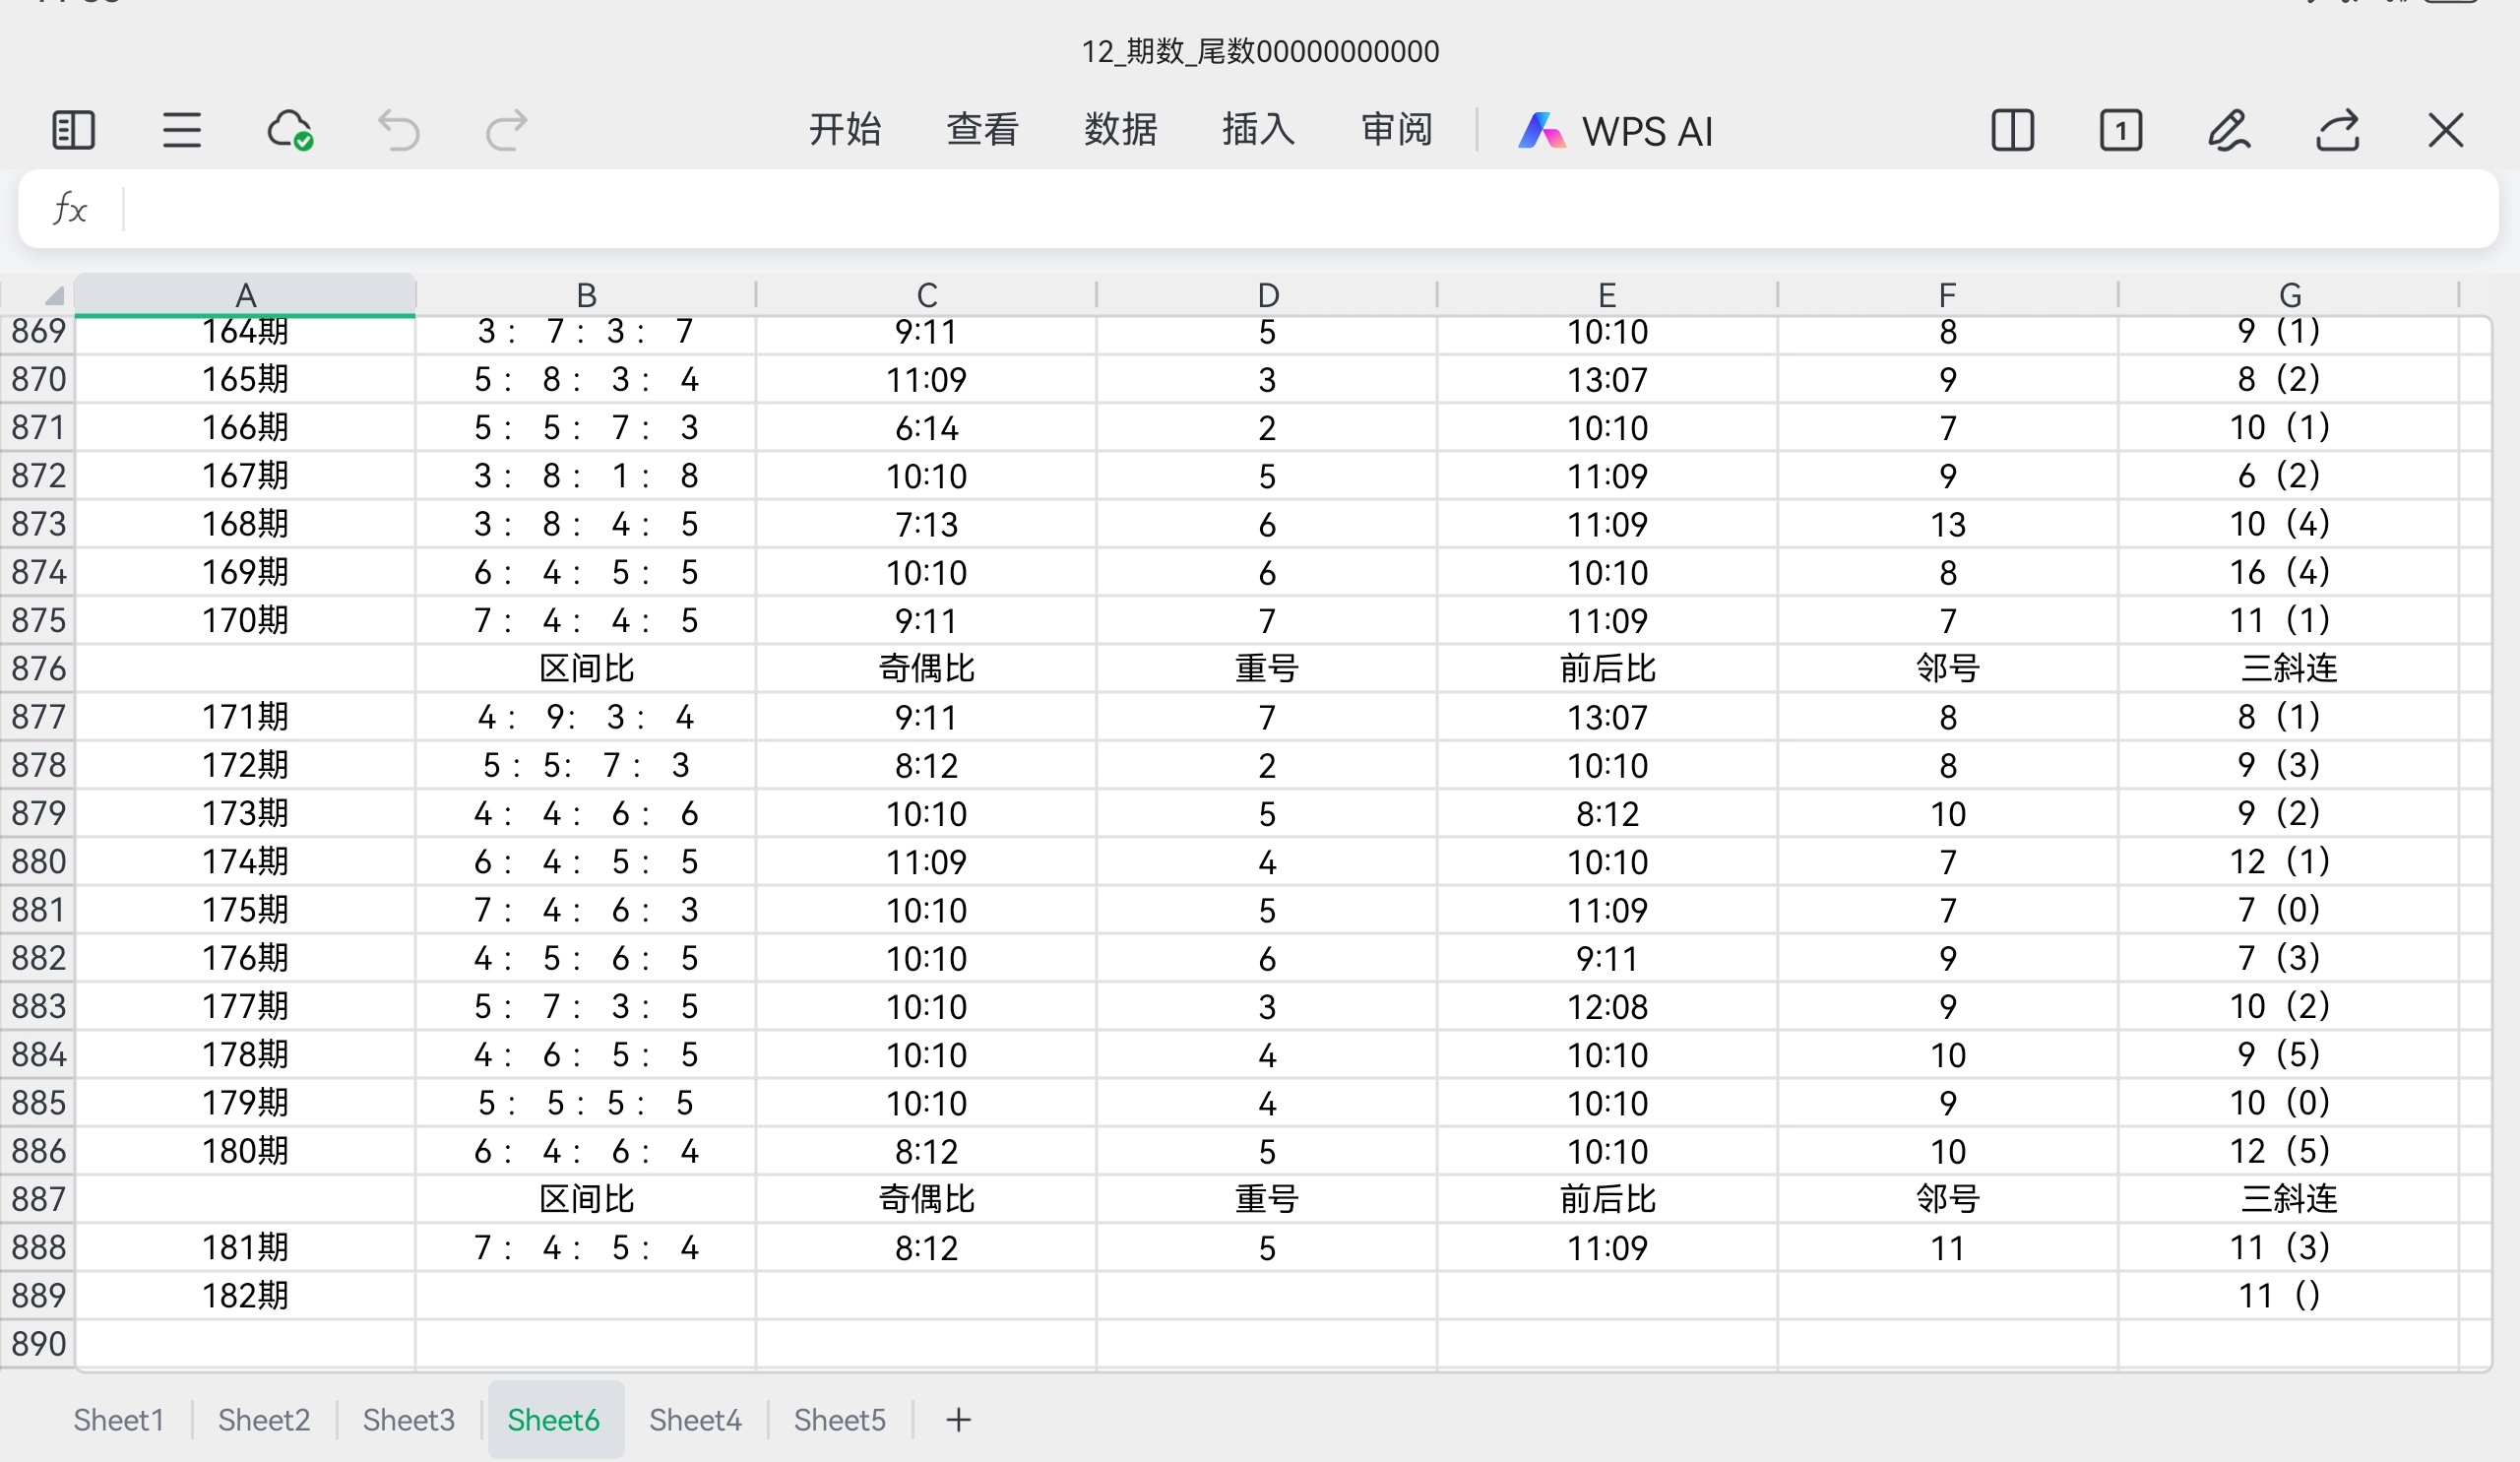Click 奇偶比 cell in row 887

pos(927,1199)
